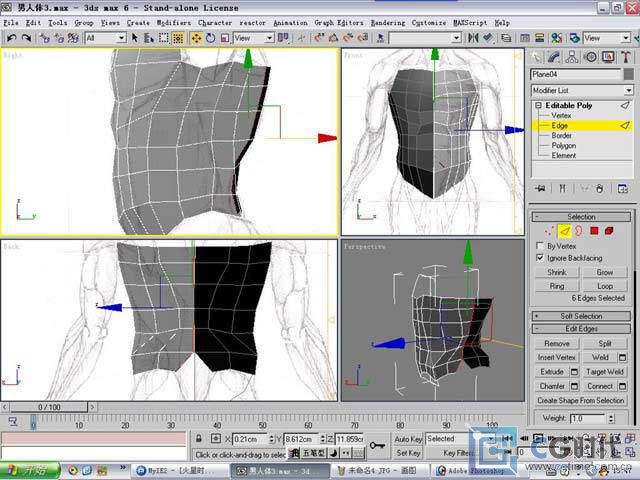
Task: Toggle the Edge sub-object mode icon
Action: click(564, 231)
